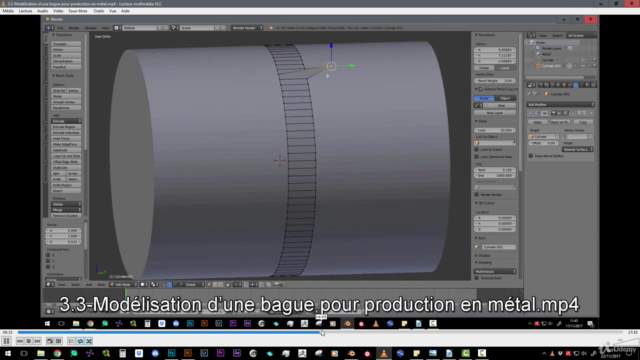The image size is (640, 360).
Task: Seek along the VLC progress bar
Action: (320, 332)
